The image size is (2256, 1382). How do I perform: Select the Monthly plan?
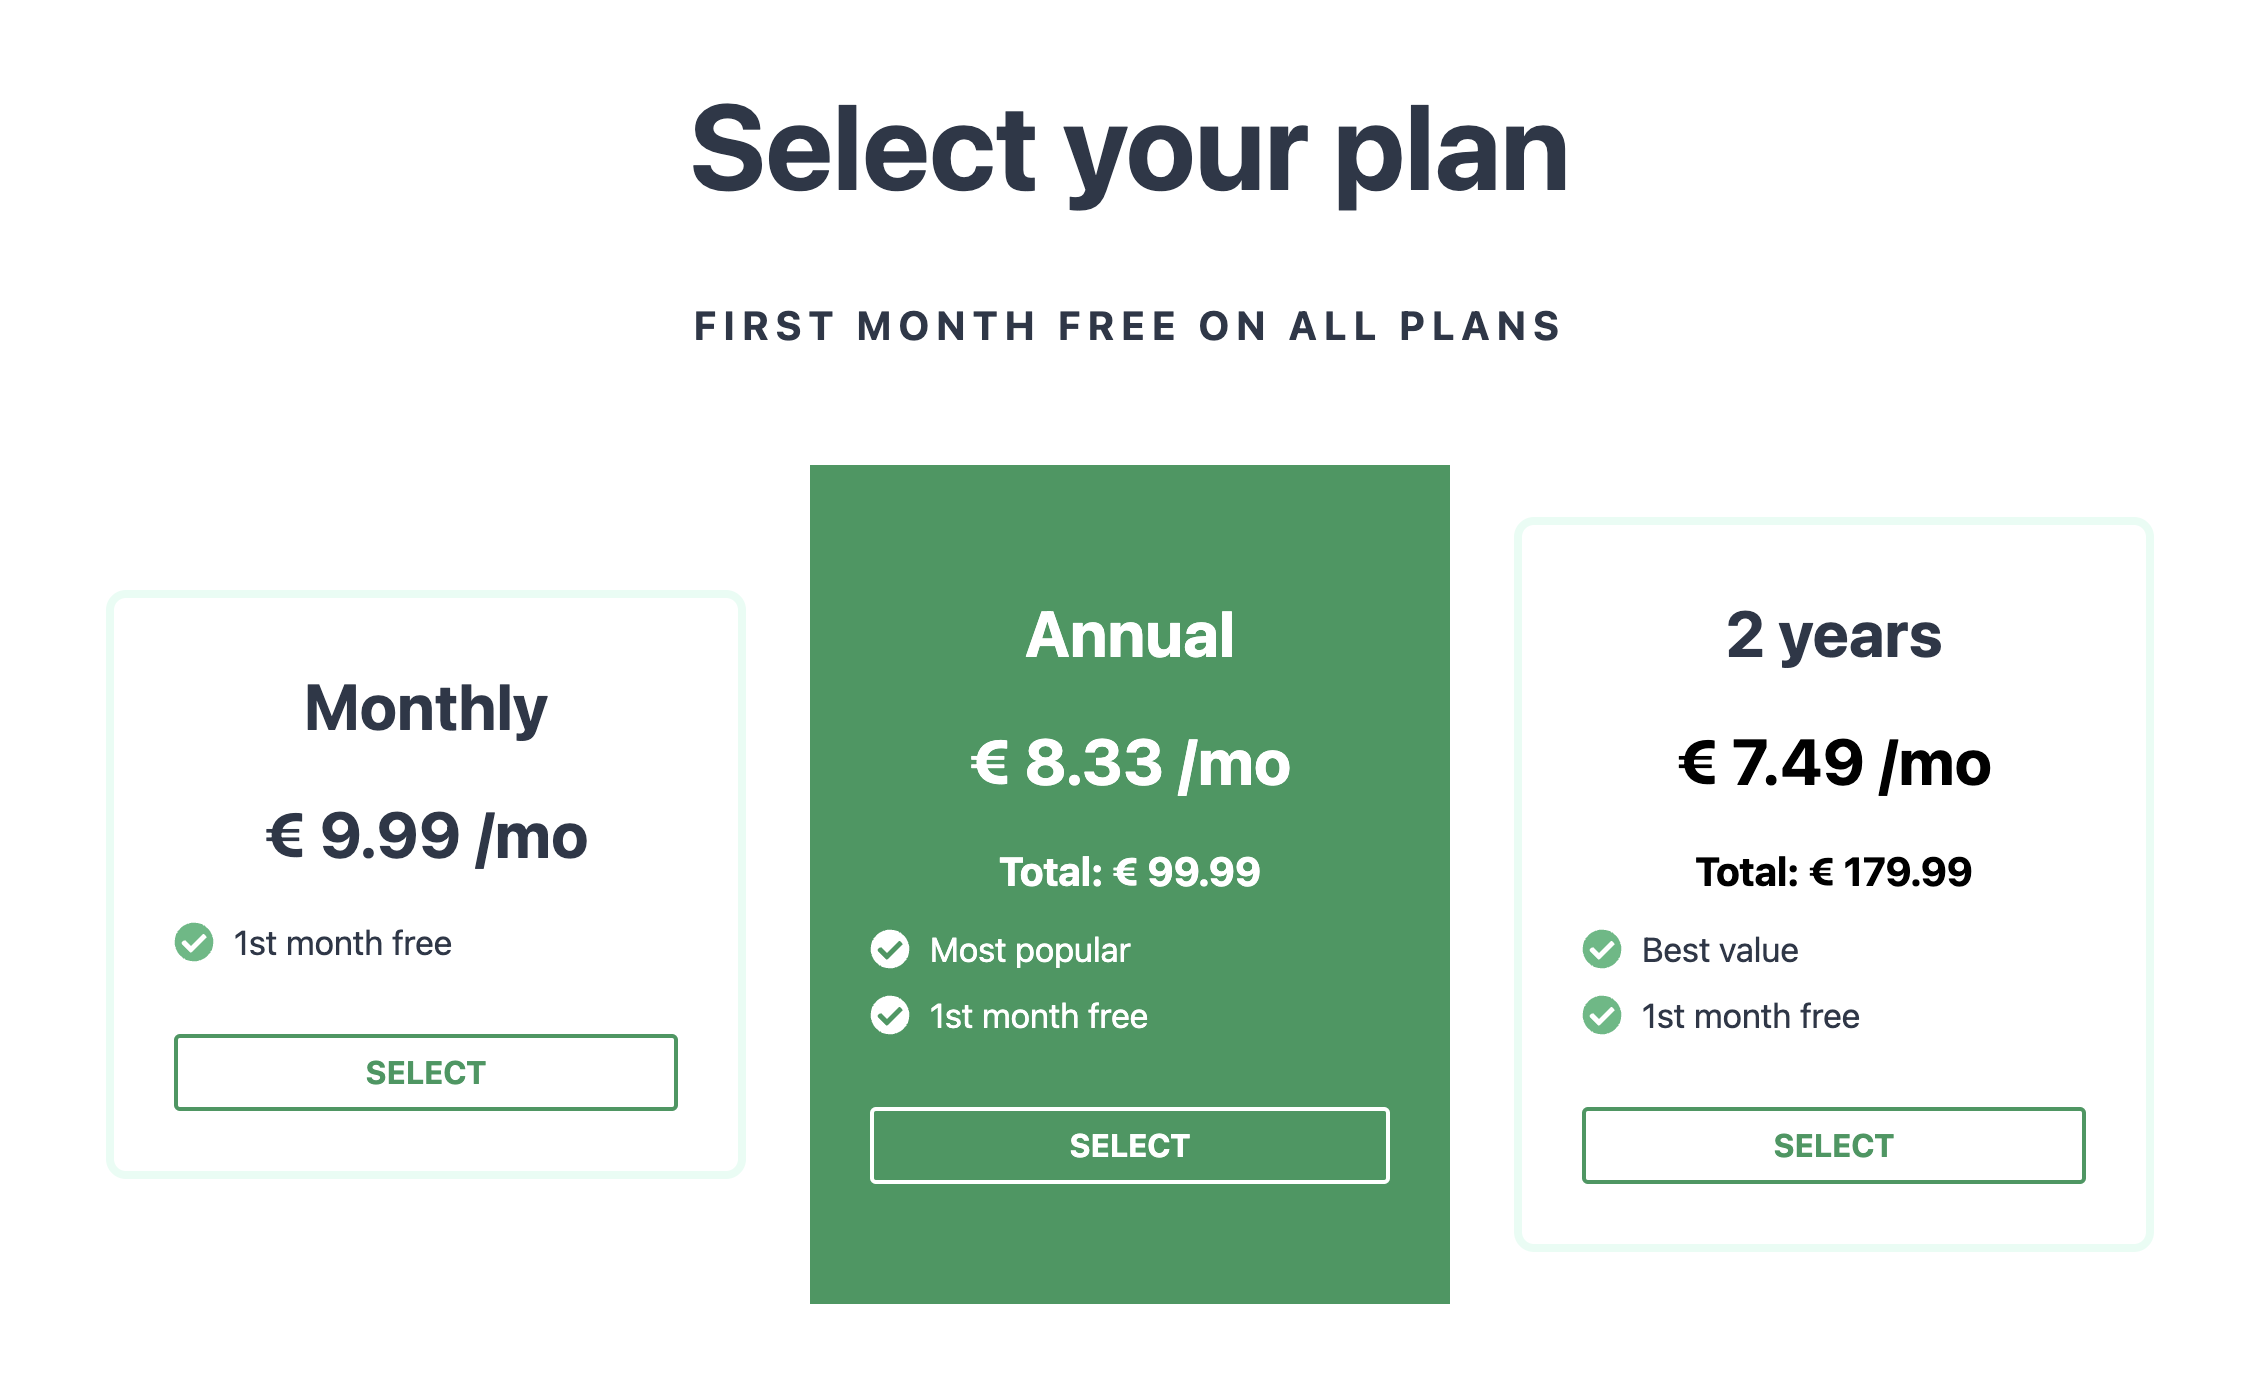click(426, 1072)
